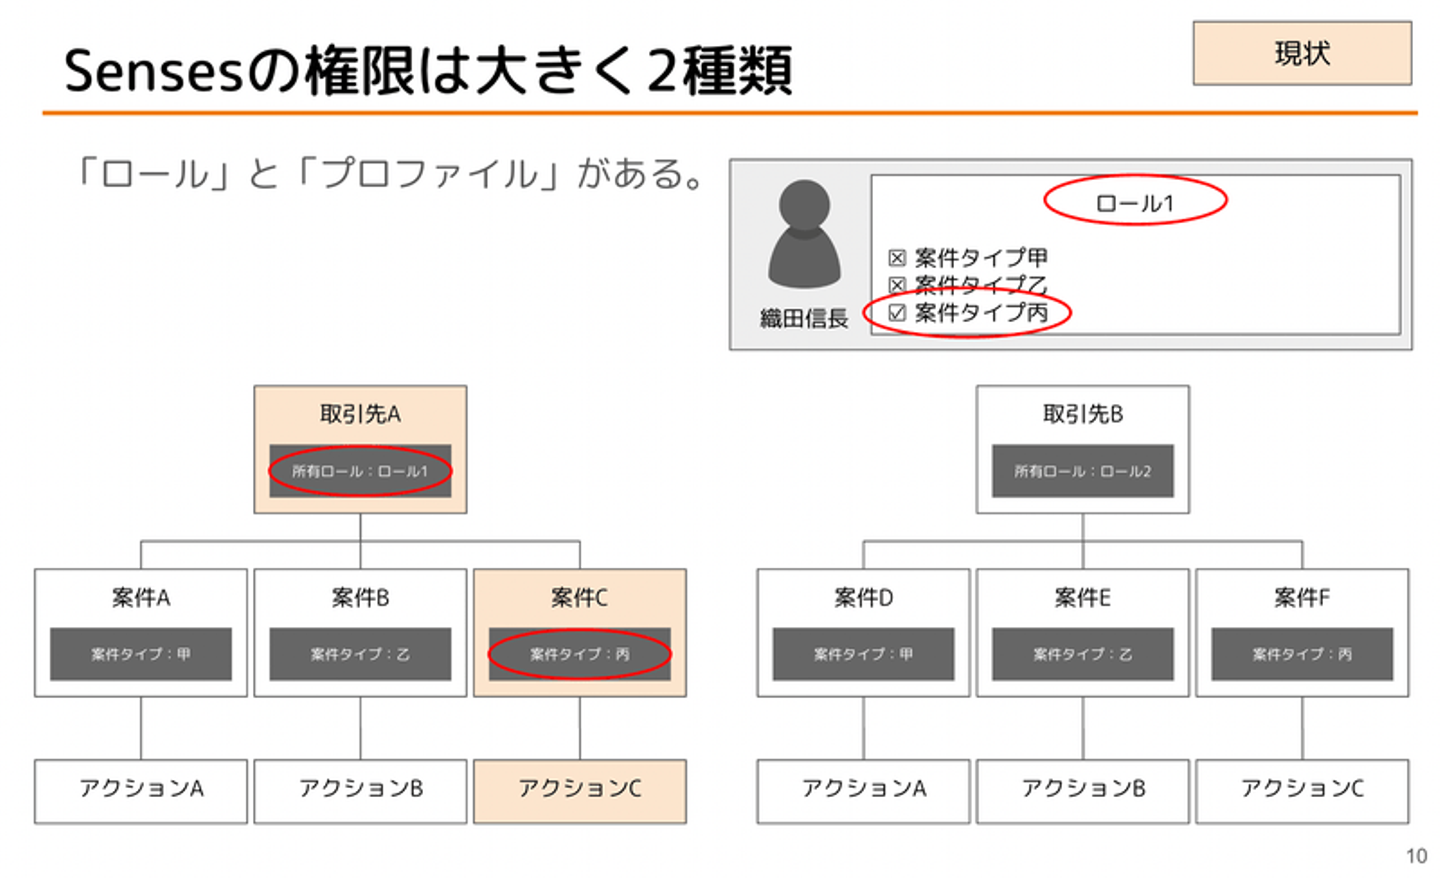Click 案件タイプ:甲 tag inside 案件A
Image resolution: width=1440 pixels, height=878 pixels.
[141, 654]
